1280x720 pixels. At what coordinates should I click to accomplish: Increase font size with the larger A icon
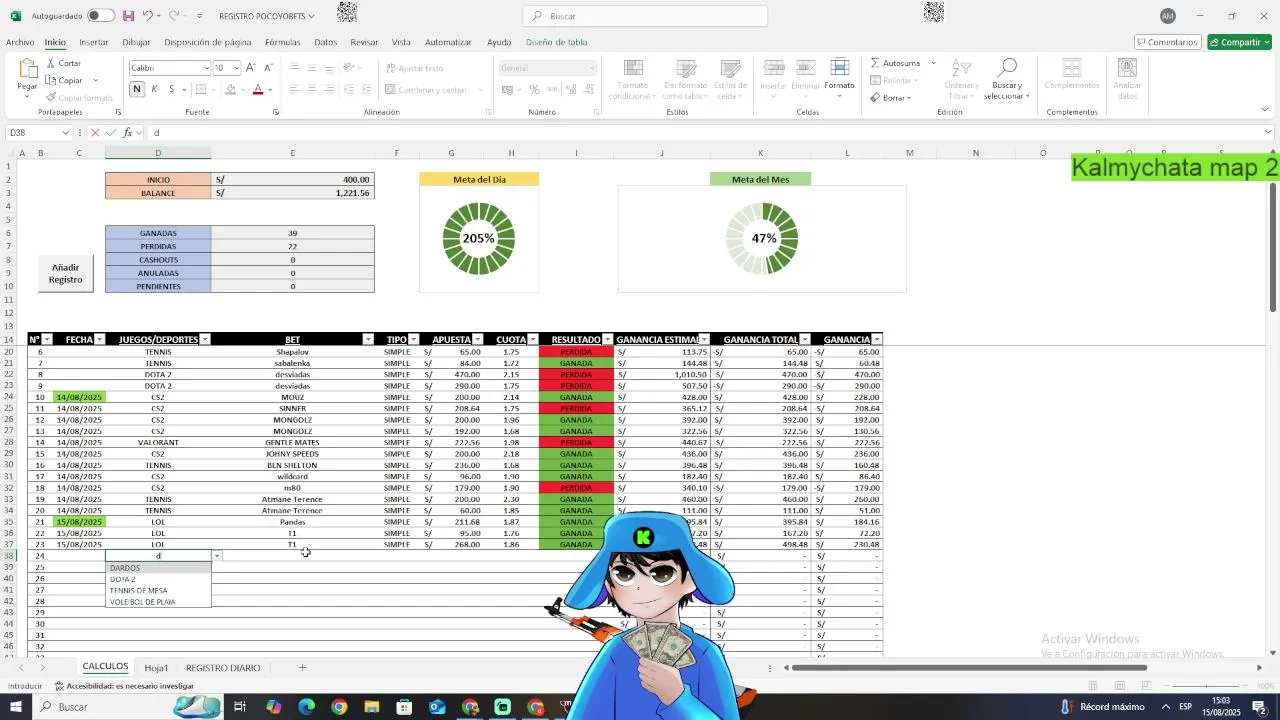pyautogui.click(x=251, y=68)
